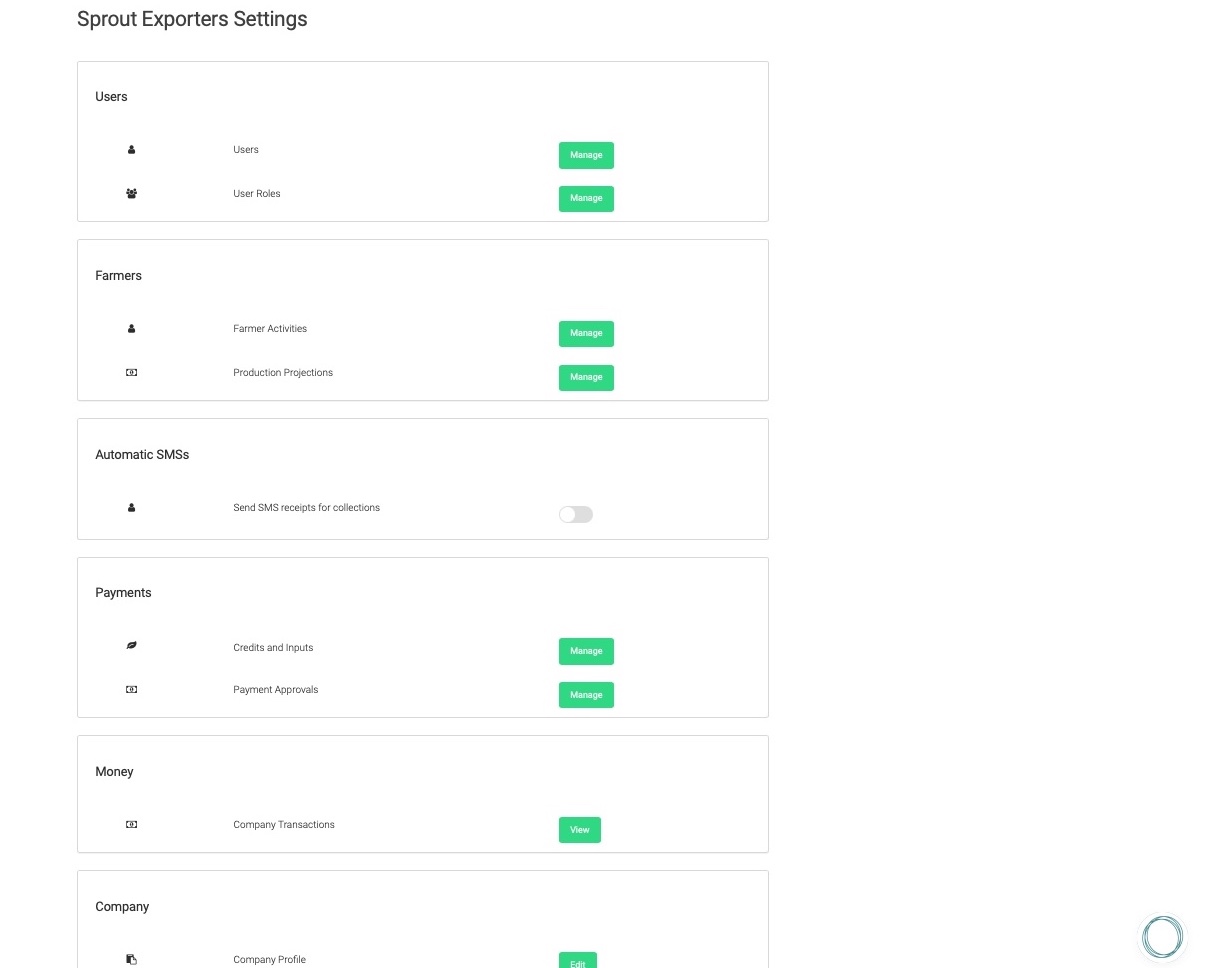Manage User Roles settings
1207x968 pixels.
click(x=586, y=199)
